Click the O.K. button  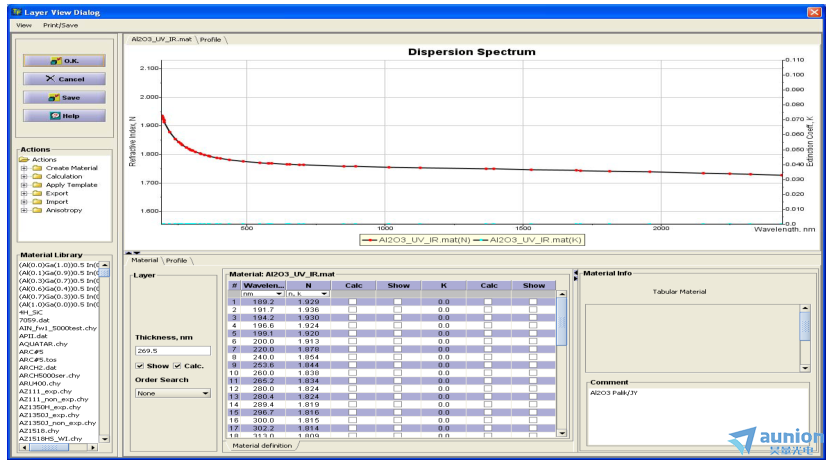pyautogui.click(x=64, y=61)
